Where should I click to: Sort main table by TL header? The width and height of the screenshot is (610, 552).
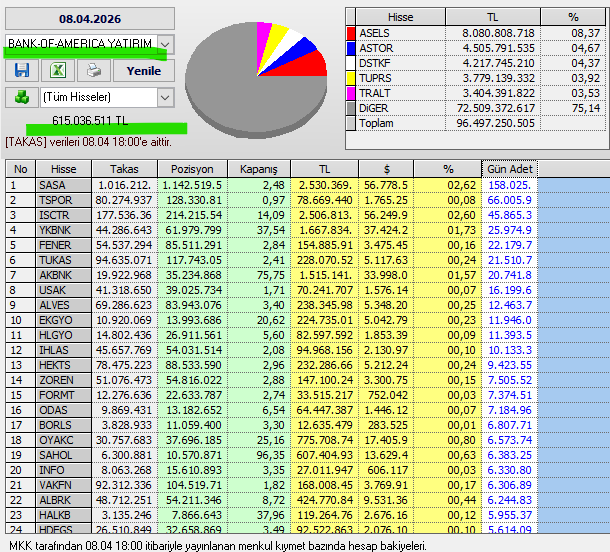(x=324, y=169)
